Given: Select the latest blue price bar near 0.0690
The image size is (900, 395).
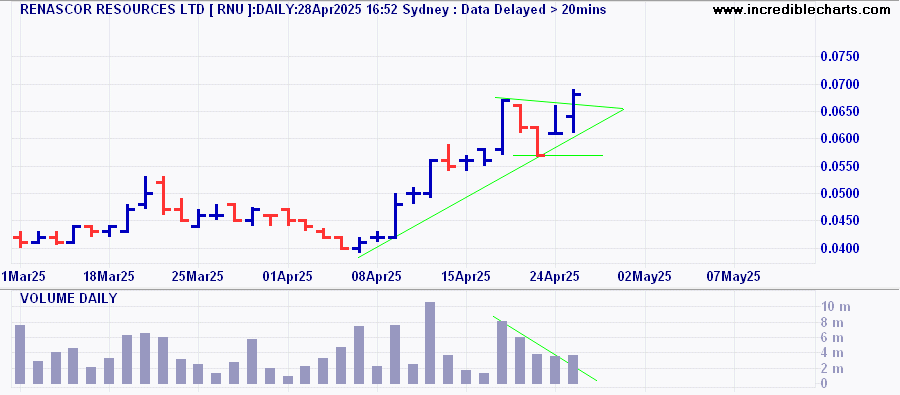Looking at the screenshot, I should pyautogui.click(x=573, y=111).
